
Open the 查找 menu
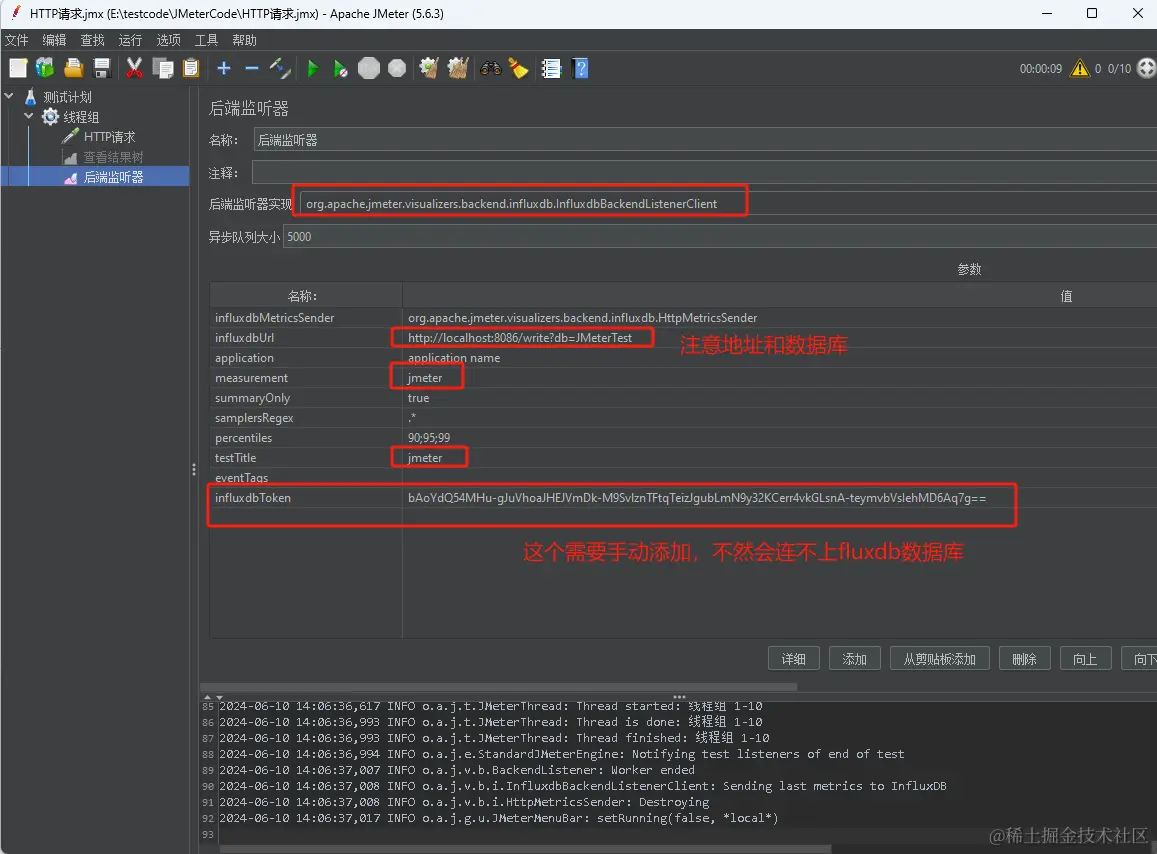[92, 40]
